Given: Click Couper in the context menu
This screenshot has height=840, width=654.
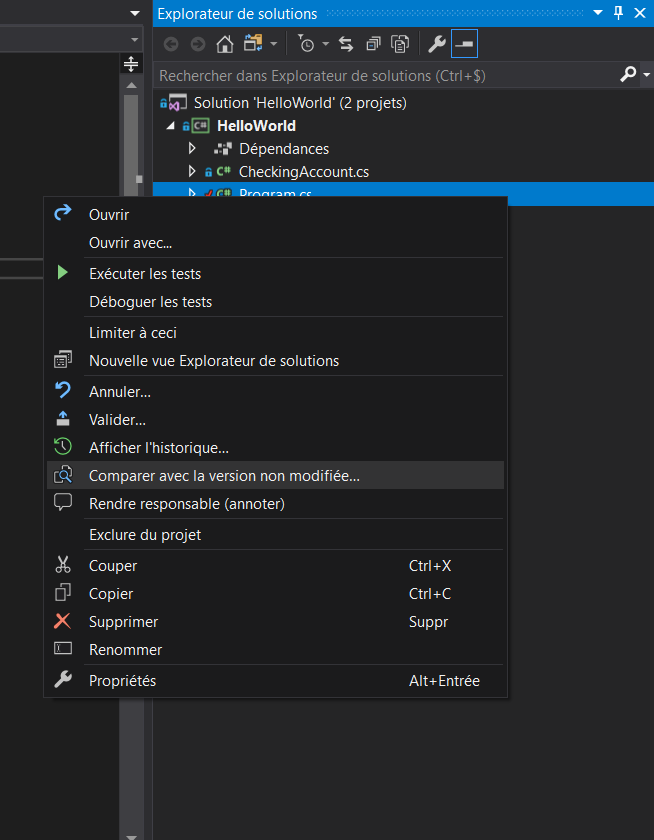Looking at the screenshot, I should 275,566.
